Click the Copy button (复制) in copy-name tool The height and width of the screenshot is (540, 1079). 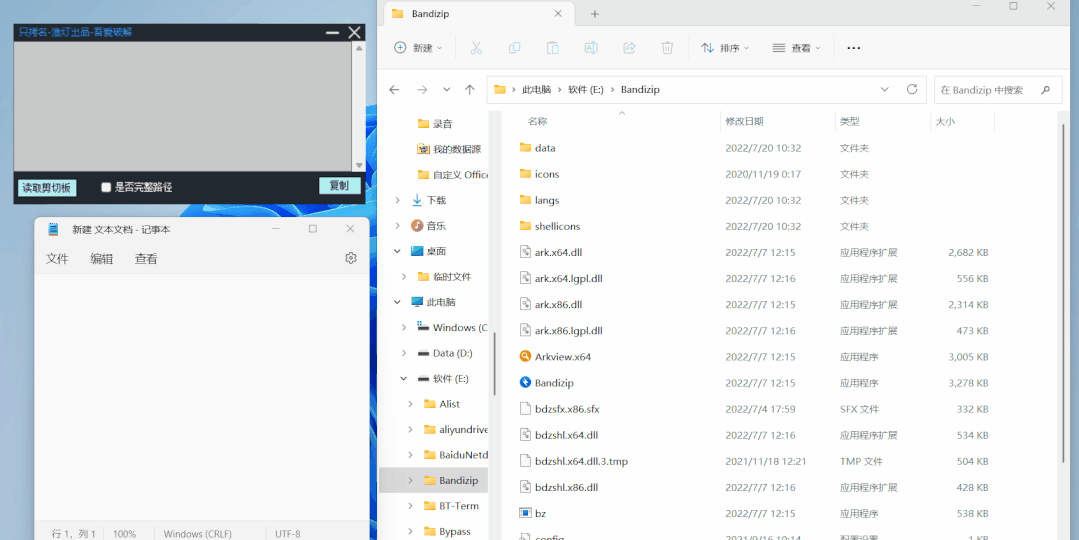point(339,186)
